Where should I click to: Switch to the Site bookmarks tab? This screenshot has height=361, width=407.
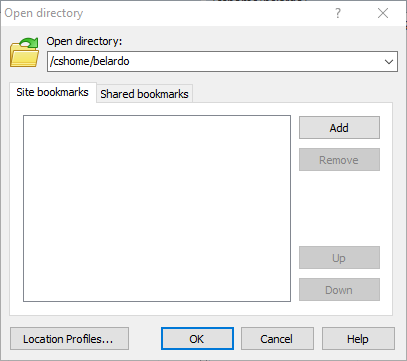click(53, 92)
